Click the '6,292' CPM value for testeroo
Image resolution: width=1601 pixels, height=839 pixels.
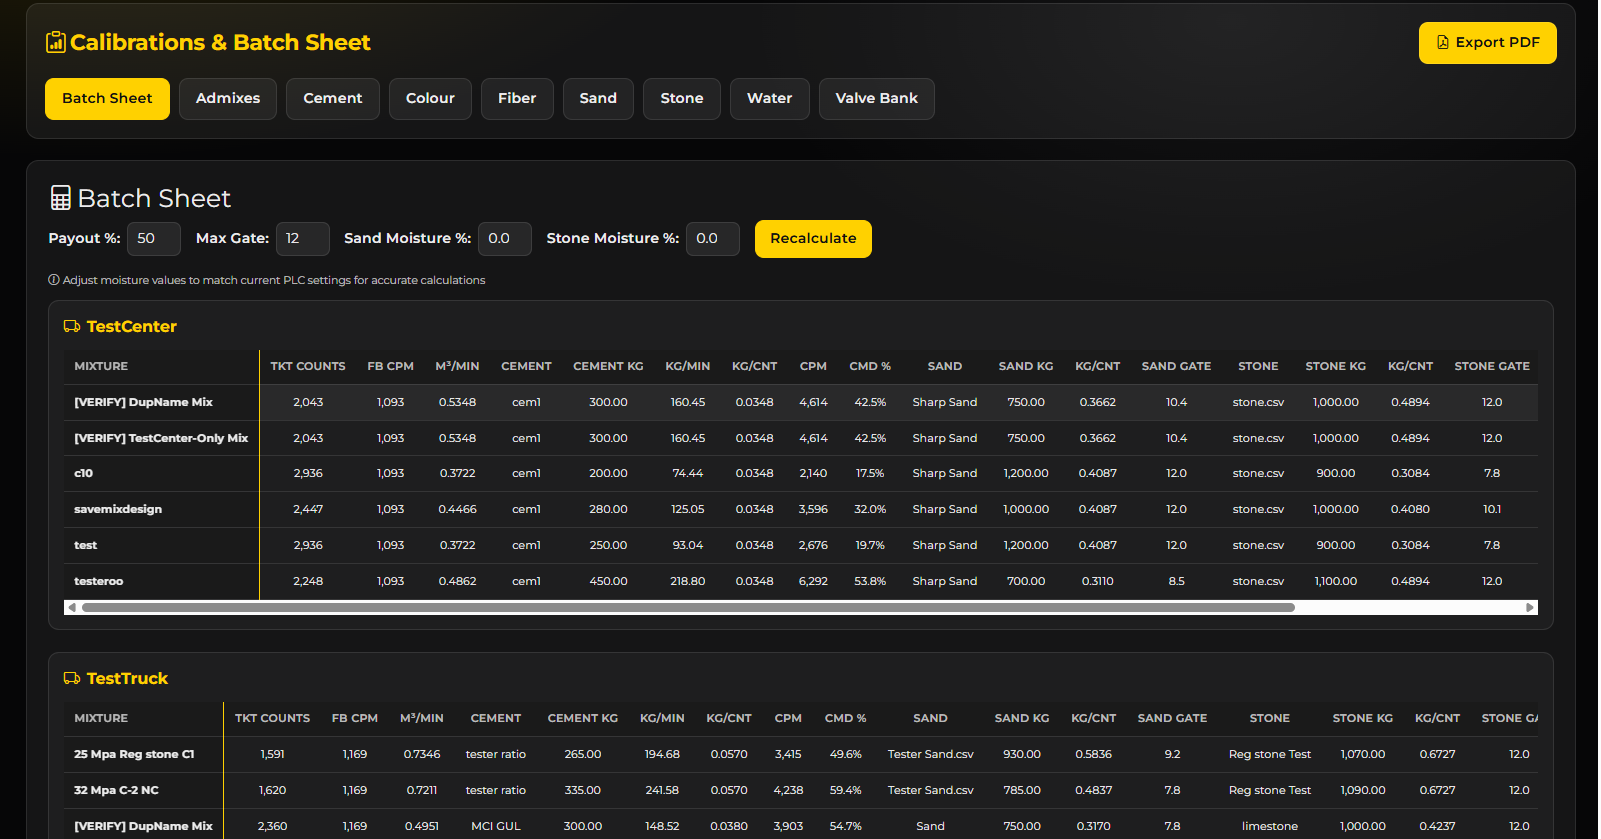click(813, 581)
